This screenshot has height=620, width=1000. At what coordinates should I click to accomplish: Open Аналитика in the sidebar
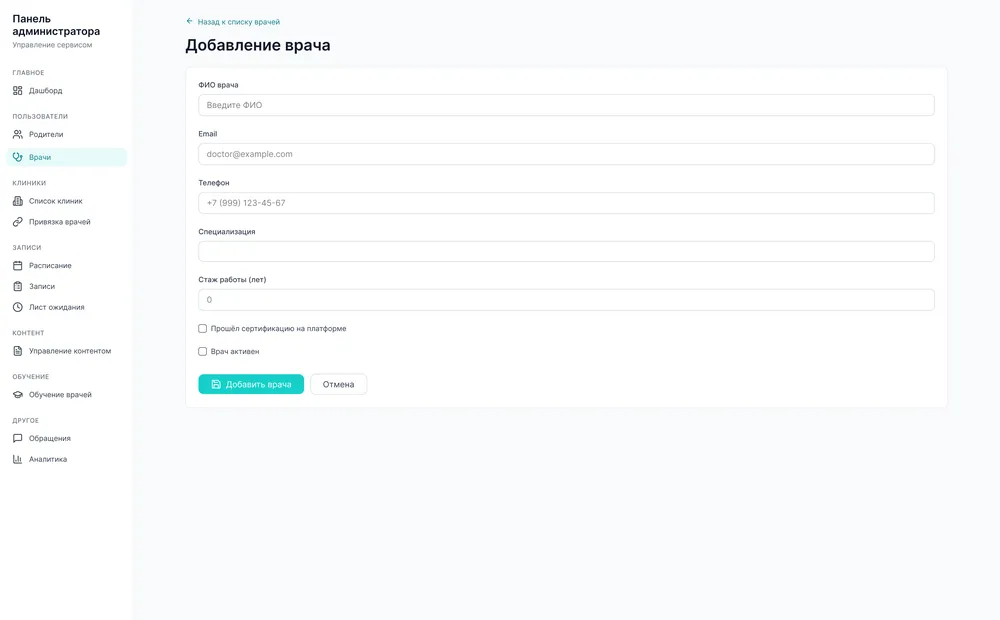[x=66, y=459]
